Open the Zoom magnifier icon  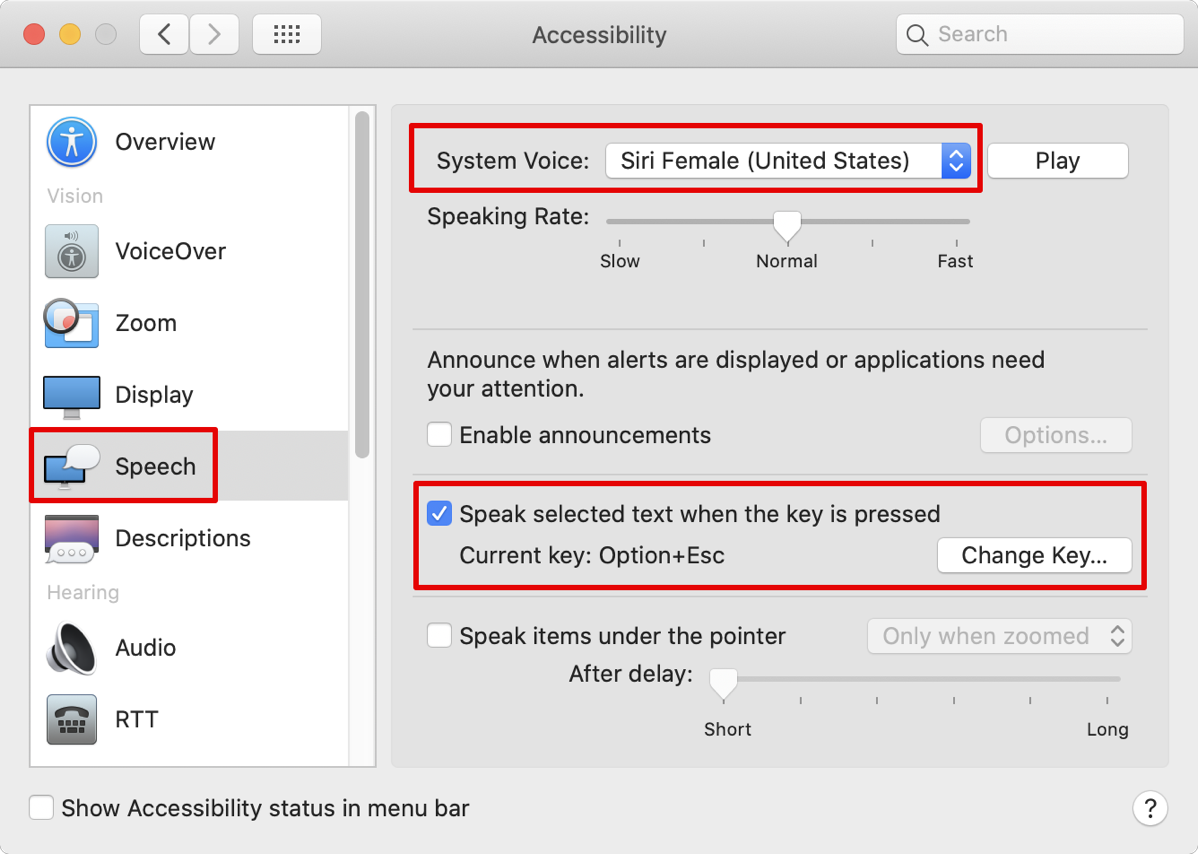71,323
